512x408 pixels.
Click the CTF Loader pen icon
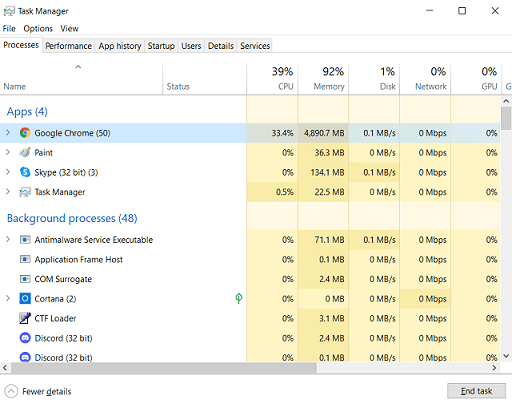25,318
